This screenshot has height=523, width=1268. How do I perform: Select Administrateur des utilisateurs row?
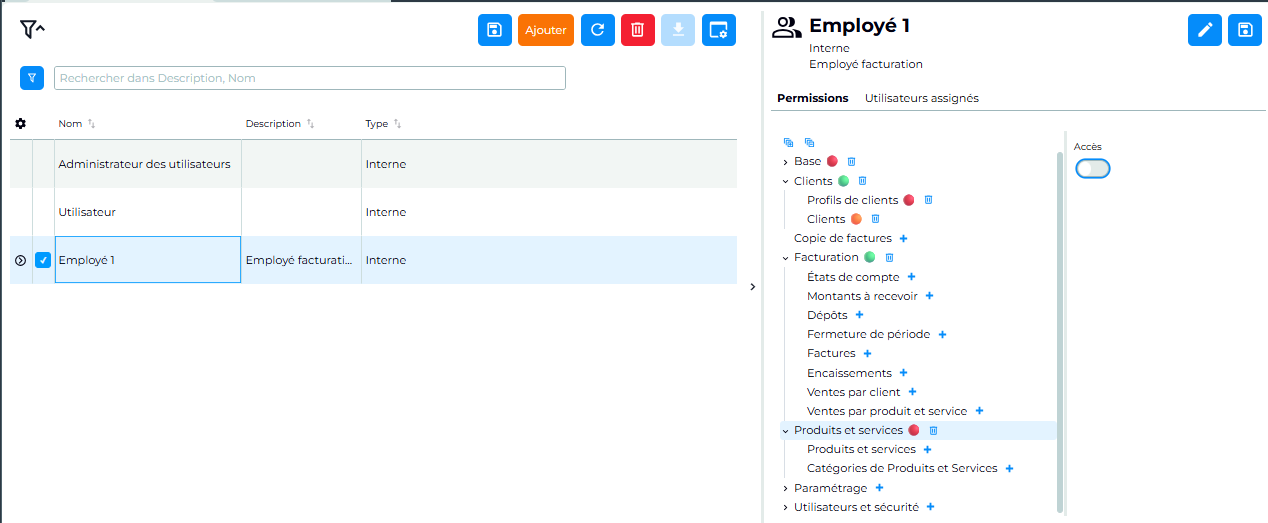[373, 164]
